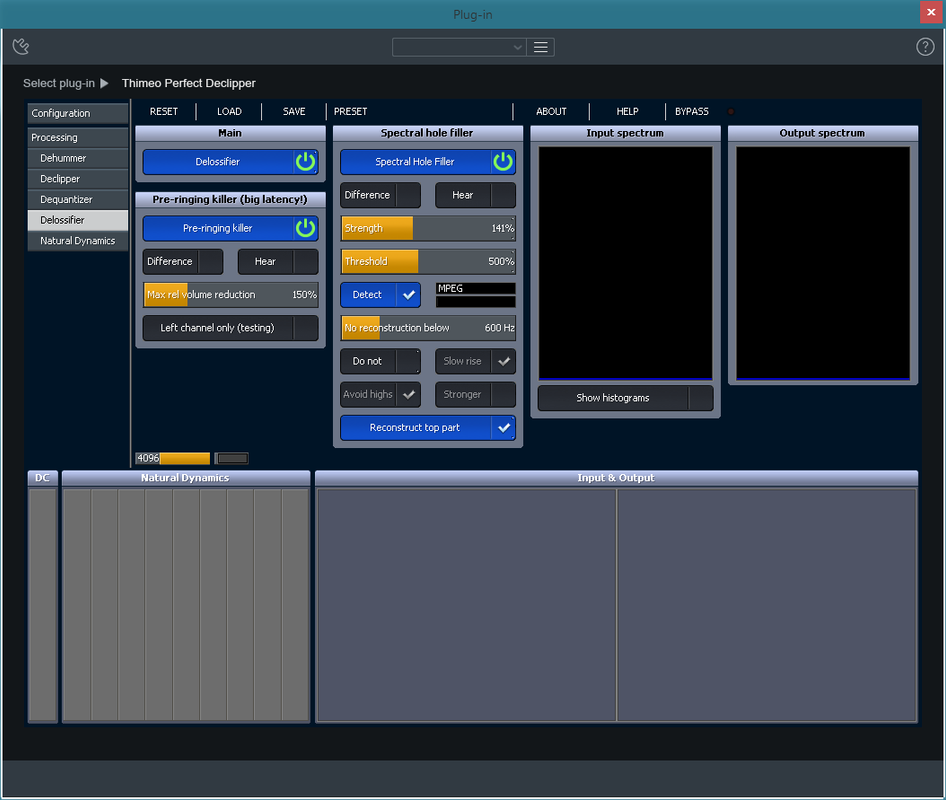The image size is (946, 800).
Task: Click the MPEG detection display field
Action: click(x=475, y=288)
